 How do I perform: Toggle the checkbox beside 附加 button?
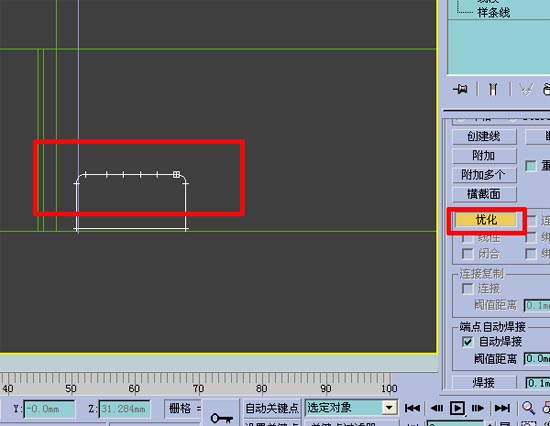pos(531,166)
